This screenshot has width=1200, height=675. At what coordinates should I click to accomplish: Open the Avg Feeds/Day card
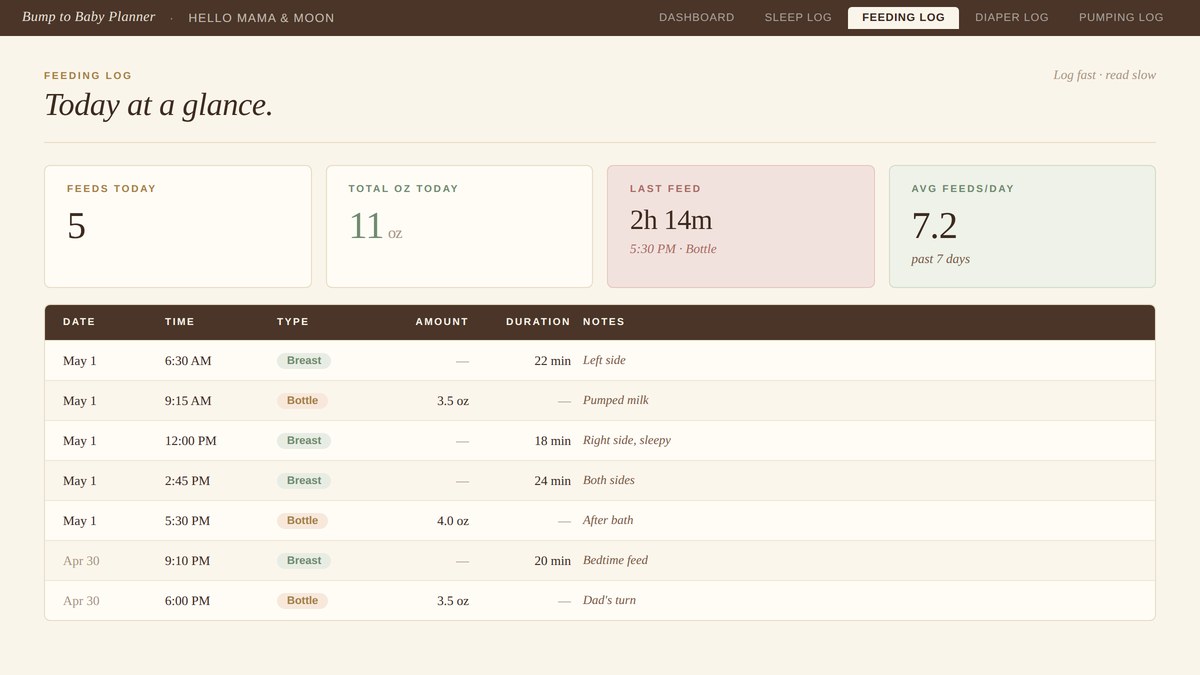1022,226
